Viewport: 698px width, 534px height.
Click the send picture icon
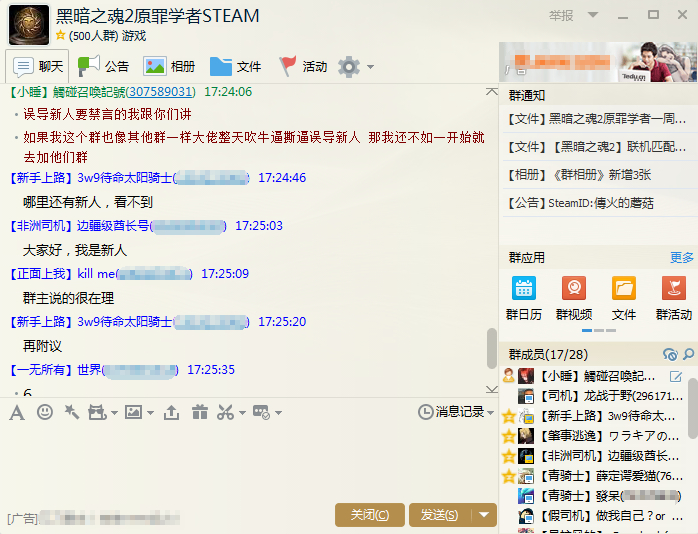pyautogui.click(x=134, y=413)
